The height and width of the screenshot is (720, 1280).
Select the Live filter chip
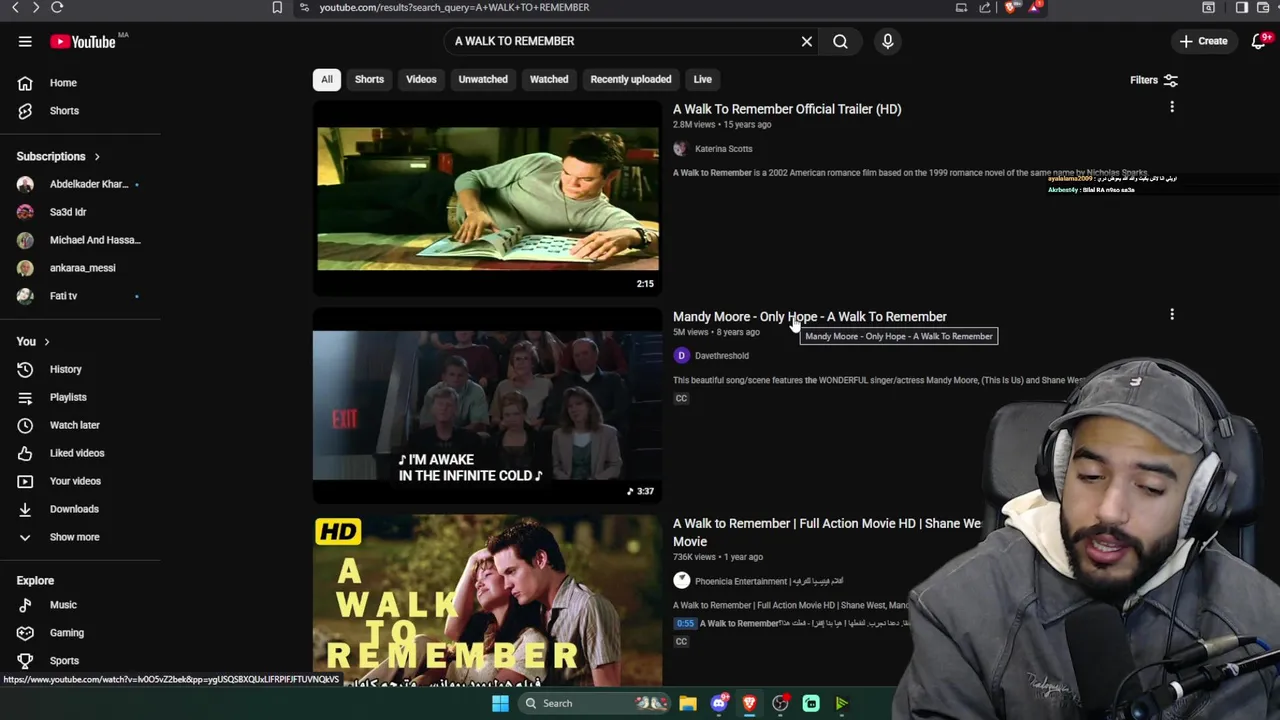pos(703,79)
